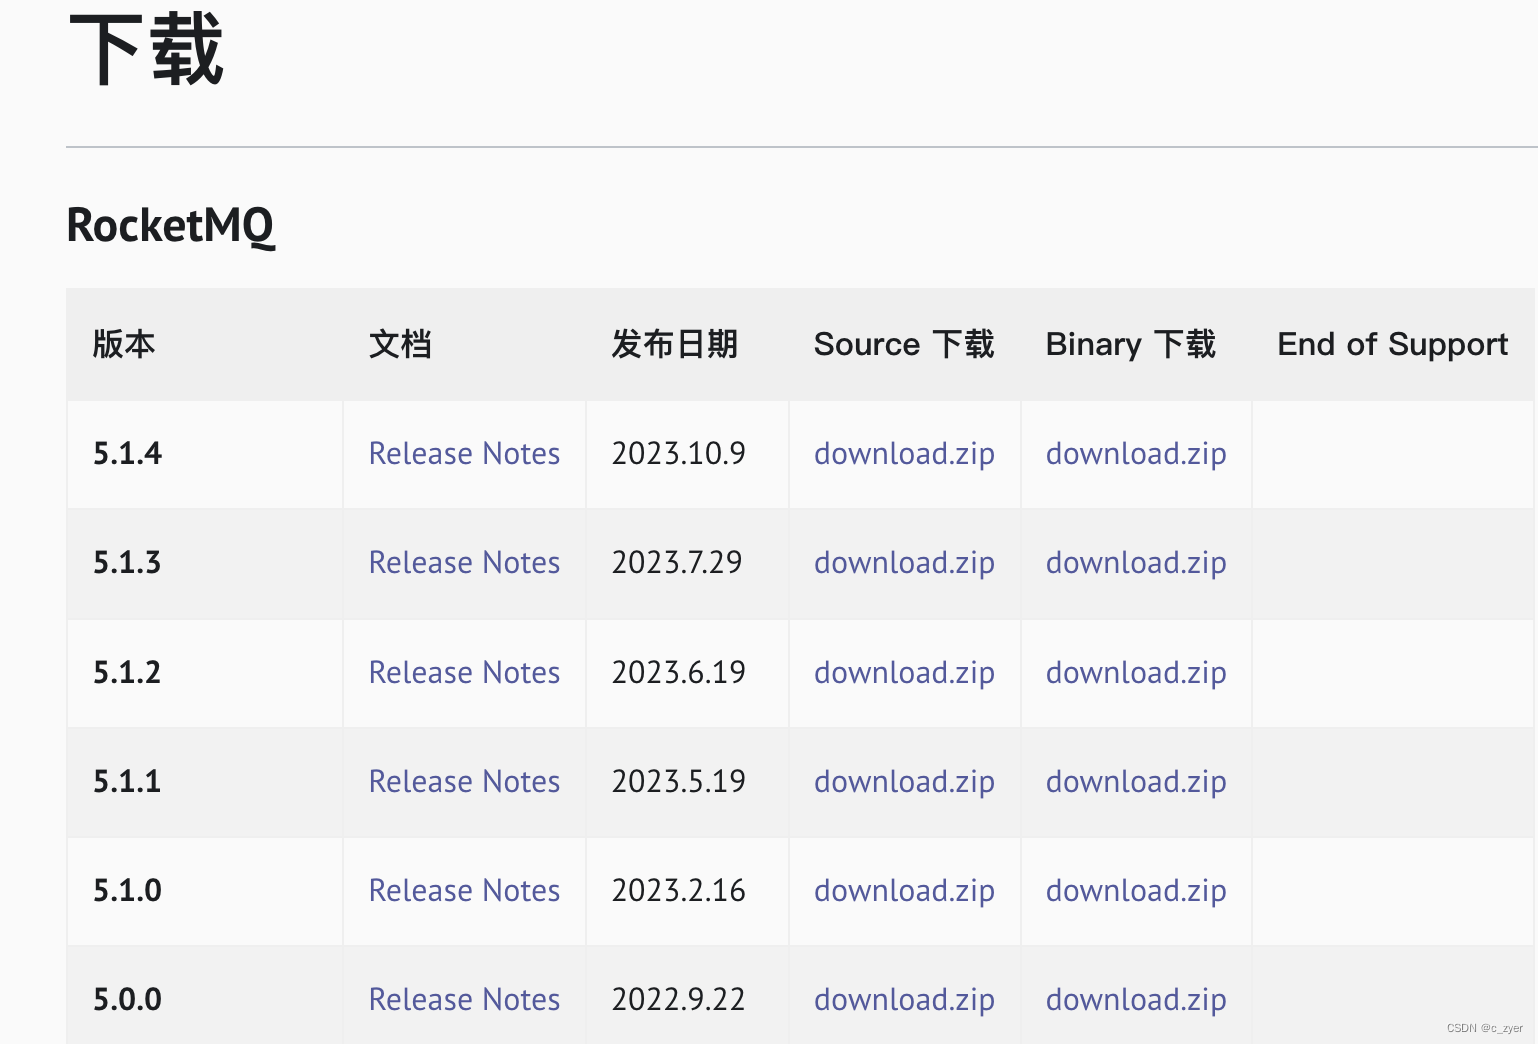Viewport: 1538px width, 1044px height.
Task: Download source zip for version 5.1.2
Action: (904, 673)
